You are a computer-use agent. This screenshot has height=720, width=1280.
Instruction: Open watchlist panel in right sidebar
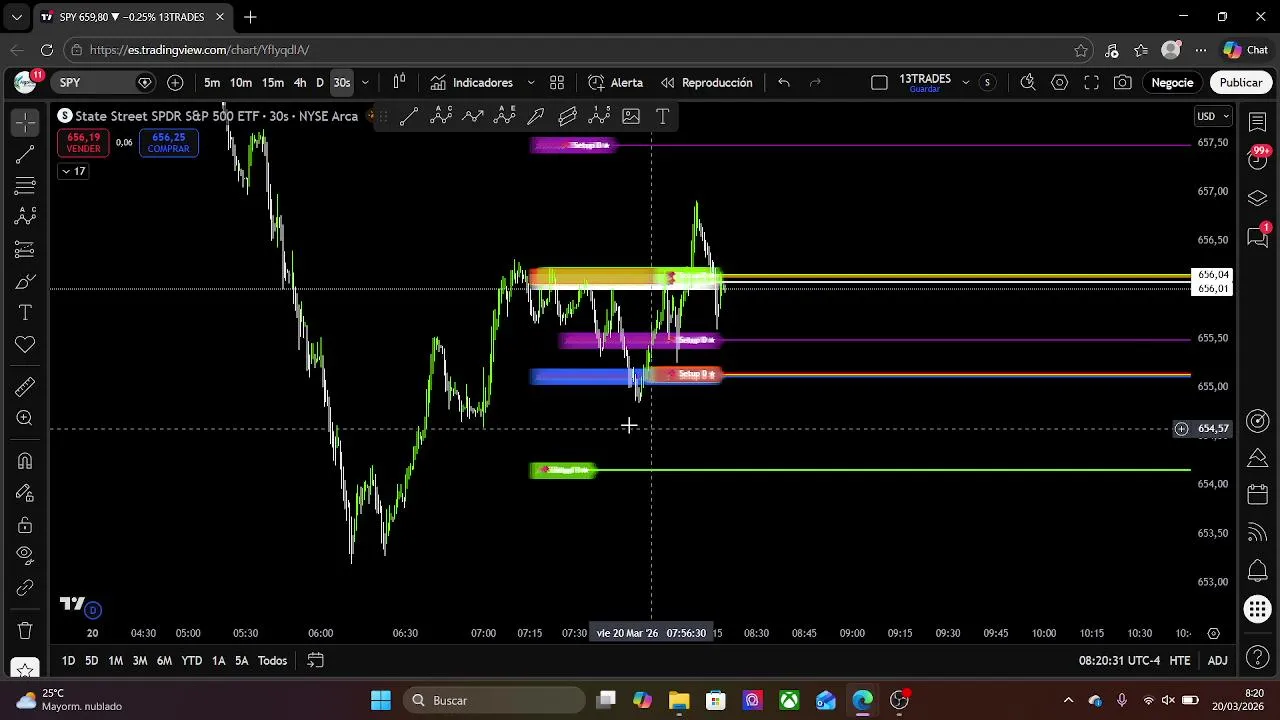coord(1258,122)
